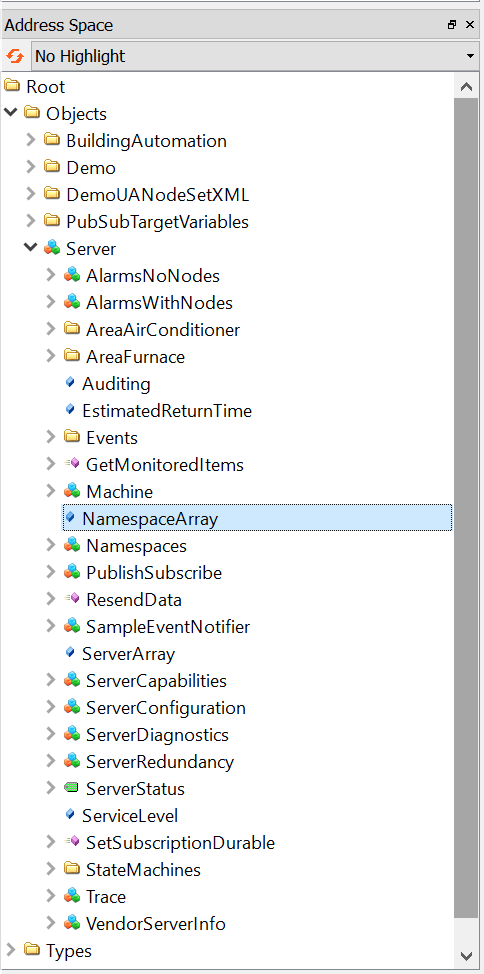Close the Address Space panel
Image resolution: width=484 pixels, height=974 pixels.
pos(470,25)
